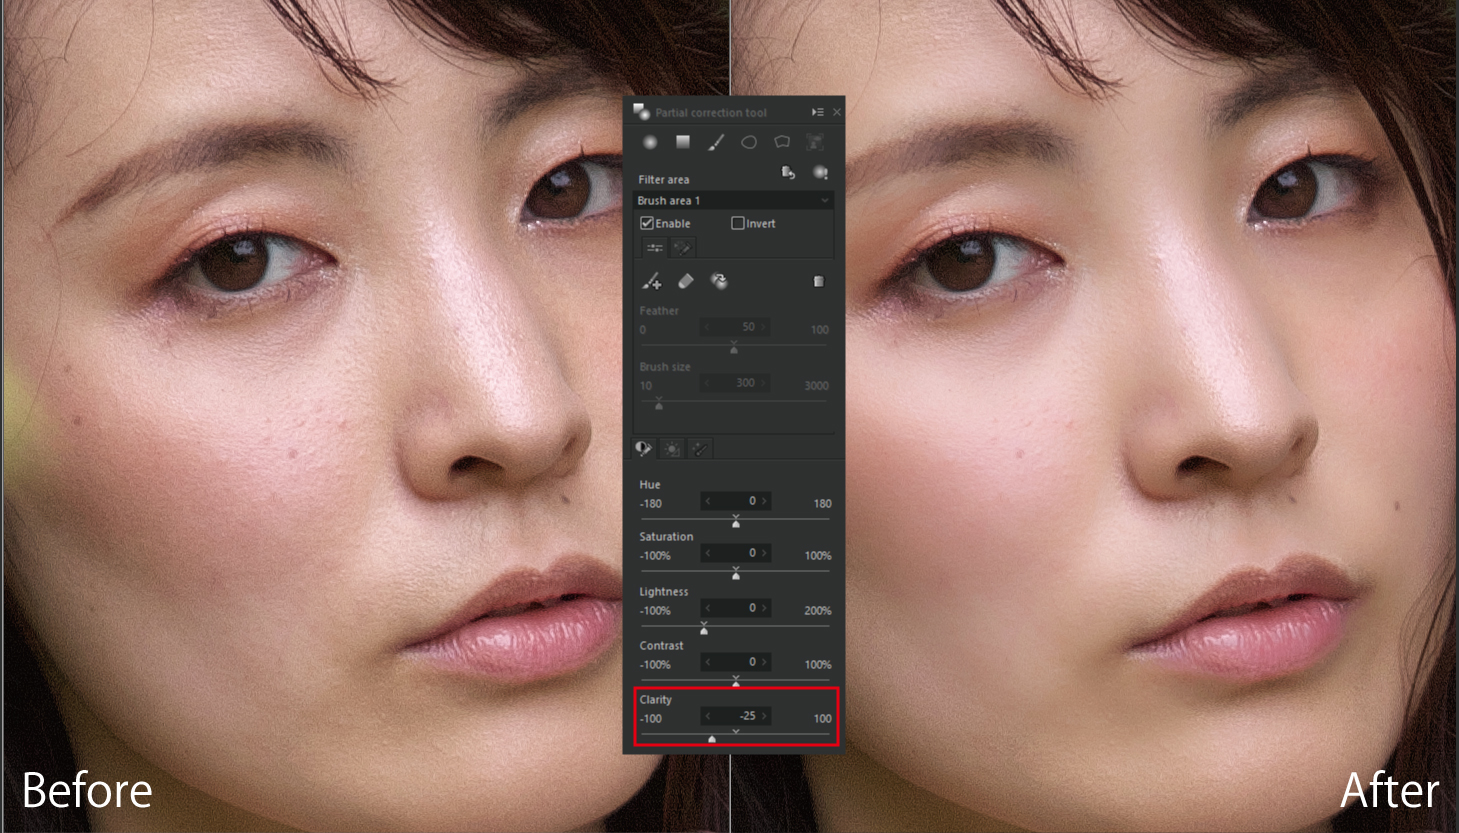Decrease Contrast value with left arrow

point(708,662)
